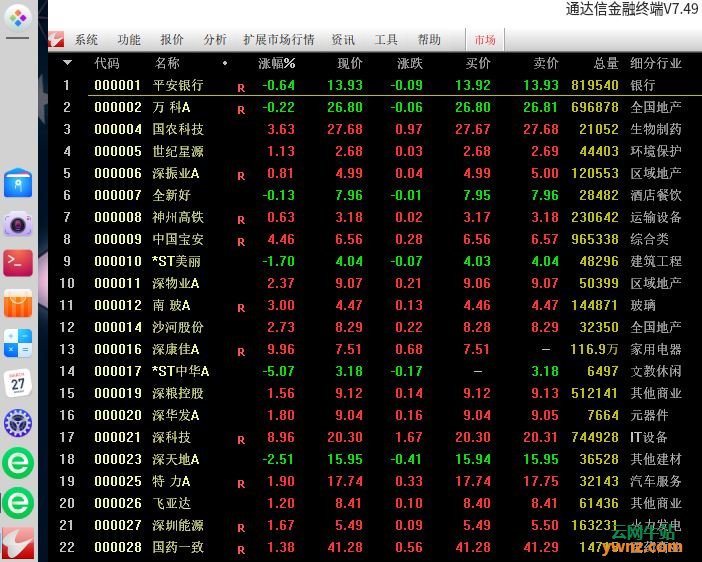Viewport: 702px width, 562px height.
Task: Sort by the 现价 column header
Action: click(x=350, y=63)
